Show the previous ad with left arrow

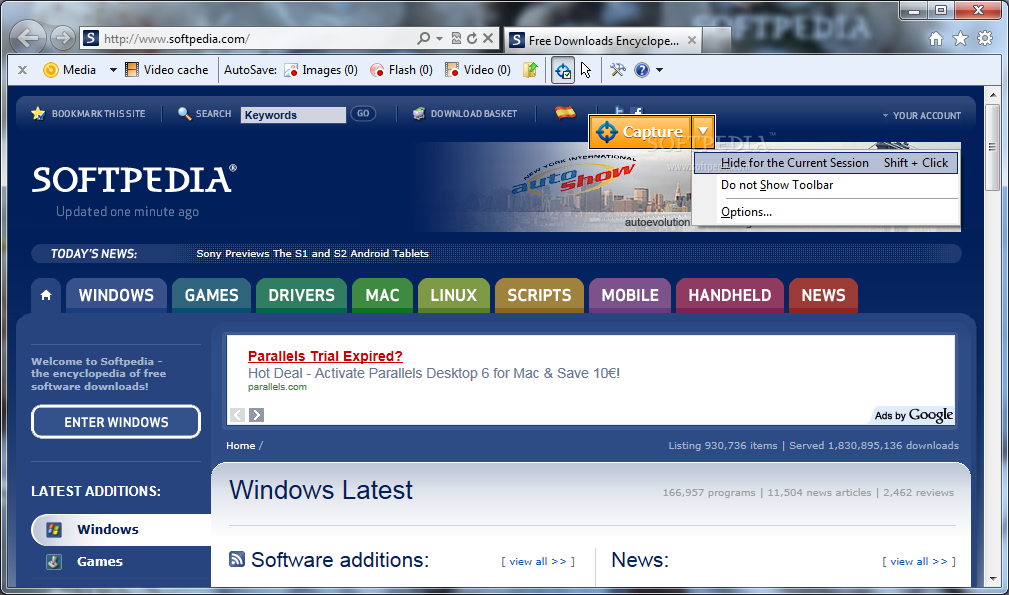click(237, 415)
